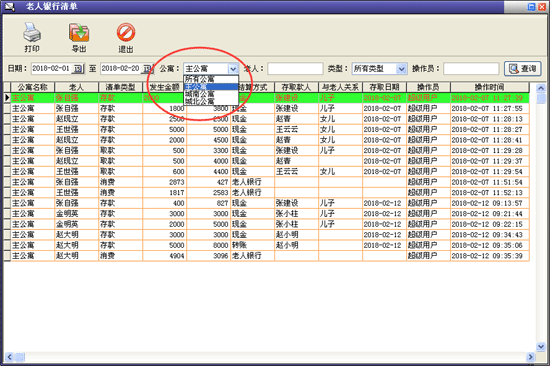
Task: Open the start date calendar picker
Action: [x=78, y=68]
